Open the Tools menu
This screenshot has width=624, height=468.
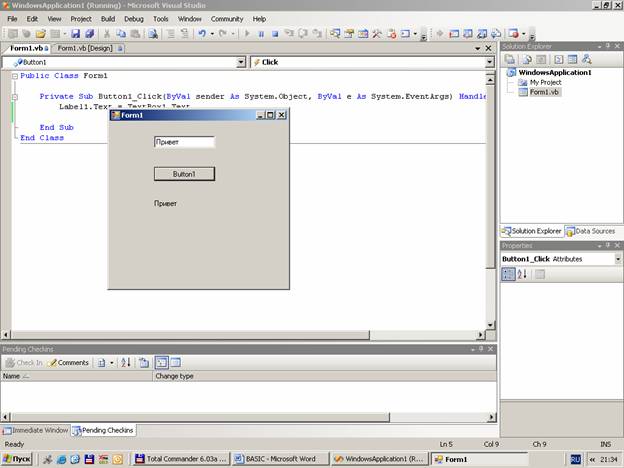coord(161,19)
